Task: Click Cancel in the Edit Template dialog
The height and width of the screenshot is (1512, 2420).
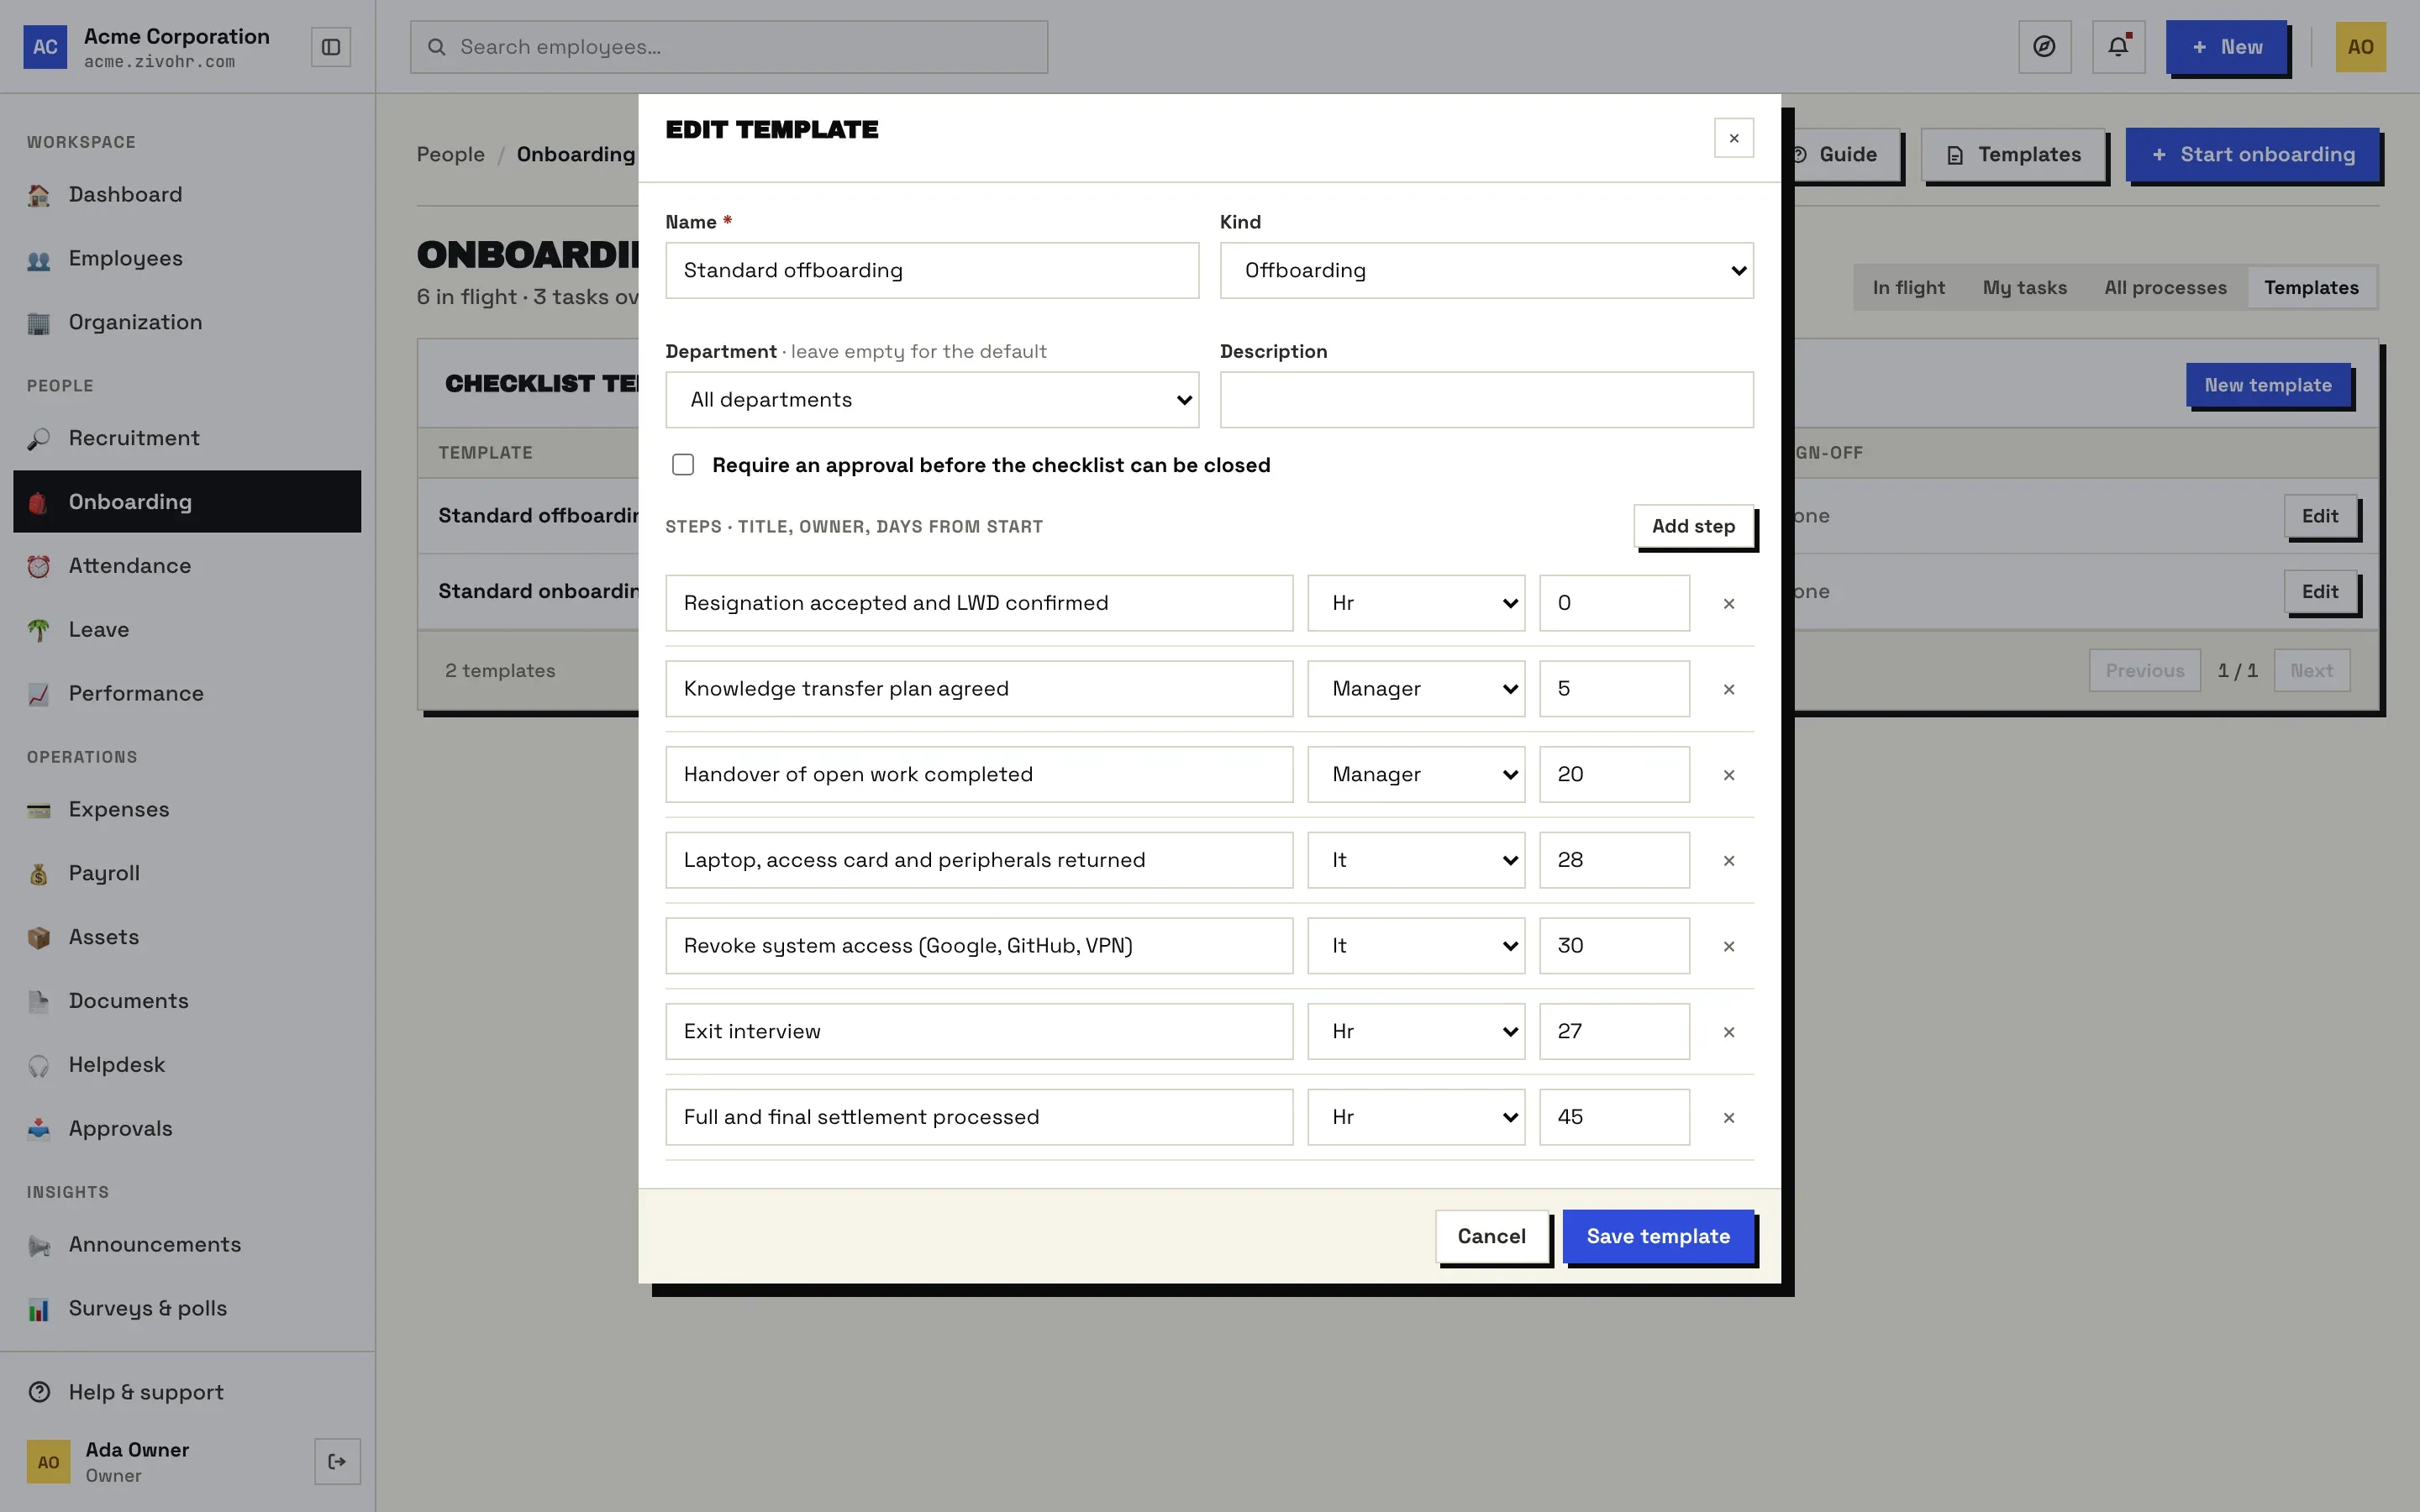Action: (x=1491, y=1237)
